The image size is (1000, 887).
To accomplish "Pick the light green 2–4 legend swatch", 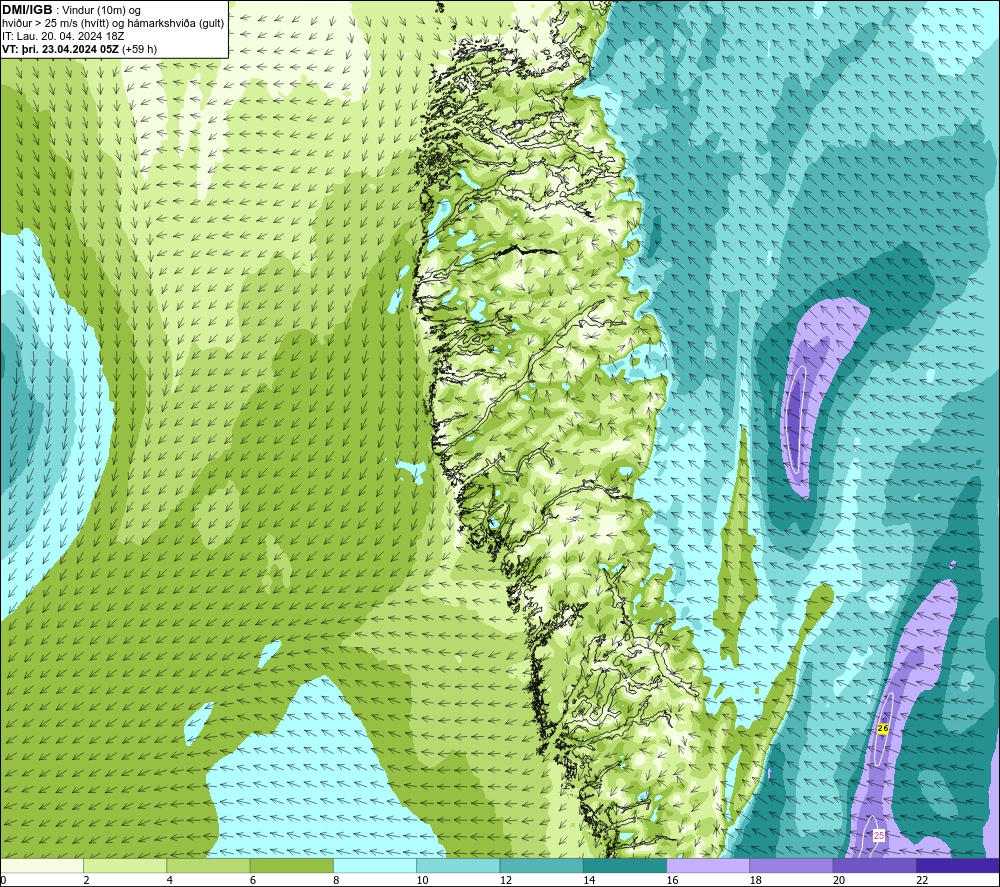I will click(x=125, y=866).
